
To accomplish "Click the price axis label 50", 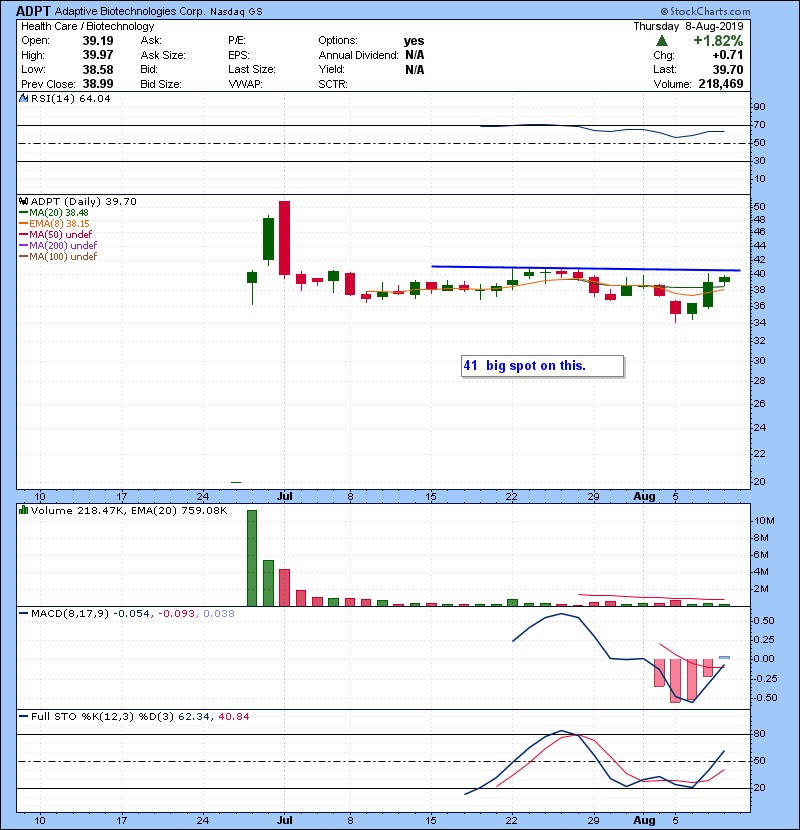I will pos(759,207).
